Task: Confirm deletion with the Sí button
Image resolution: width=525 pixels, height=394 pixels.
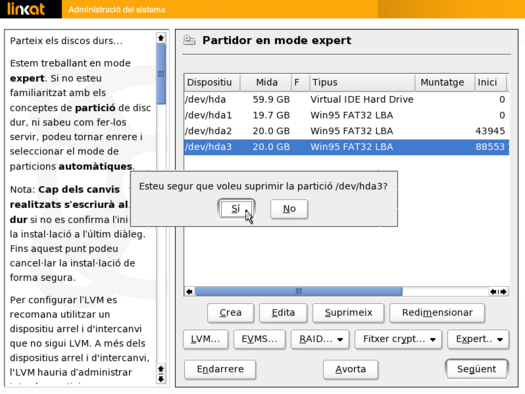Action: [236, 209]
